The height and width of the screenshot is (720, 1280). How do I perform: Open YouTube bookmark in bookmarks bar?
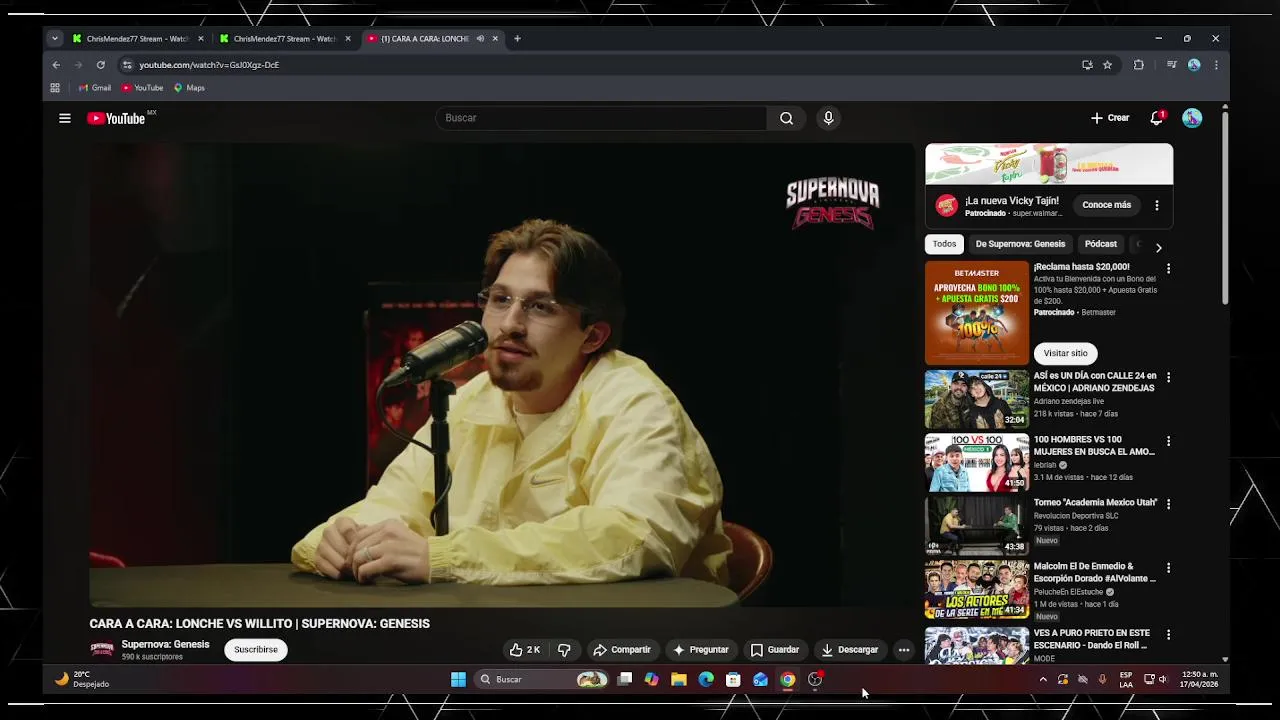click(x=142, y=88)
